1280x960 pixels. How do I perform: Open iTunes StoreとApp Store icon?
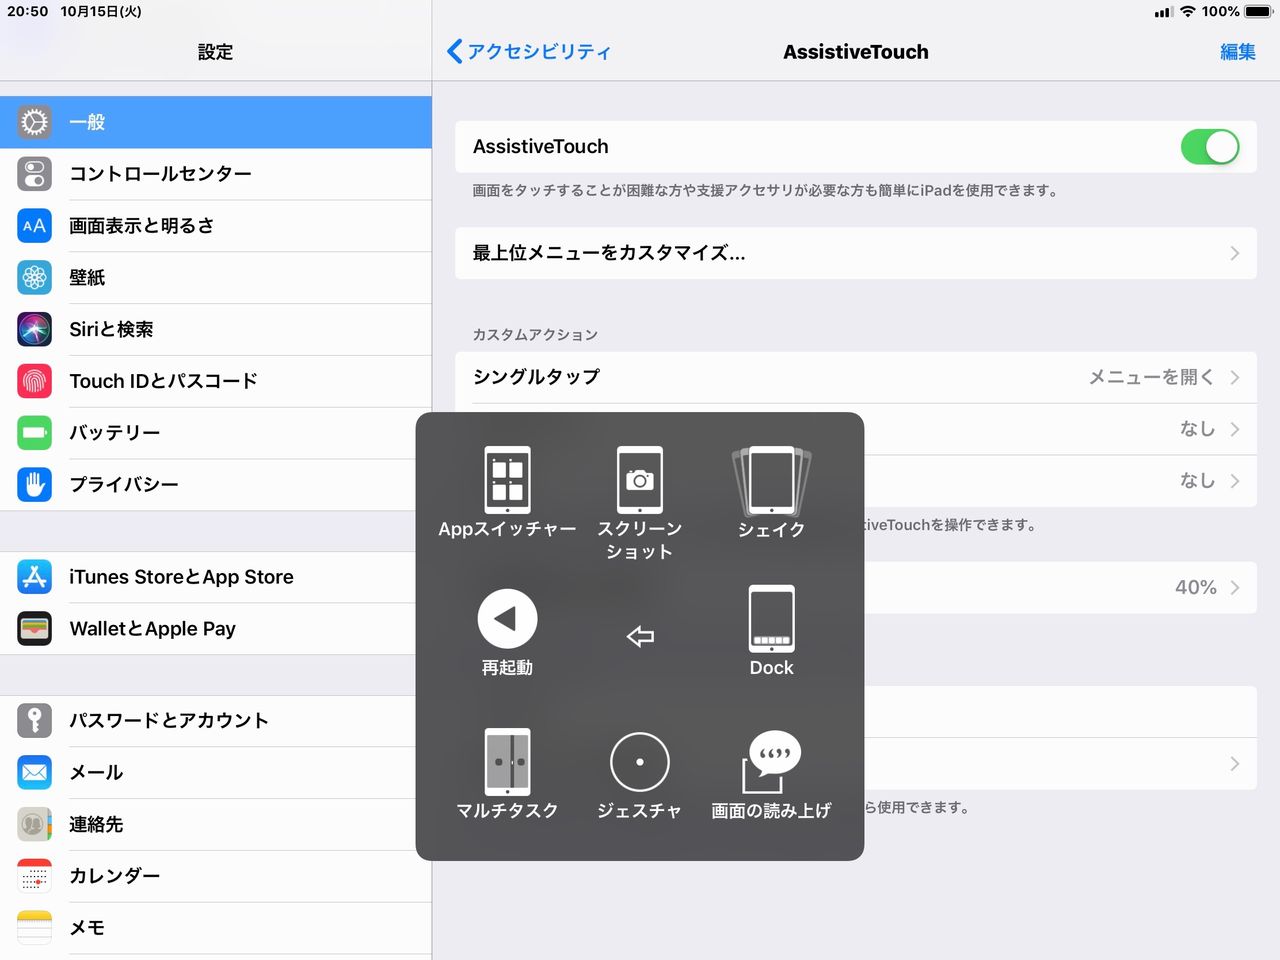(x=35, y=577)
